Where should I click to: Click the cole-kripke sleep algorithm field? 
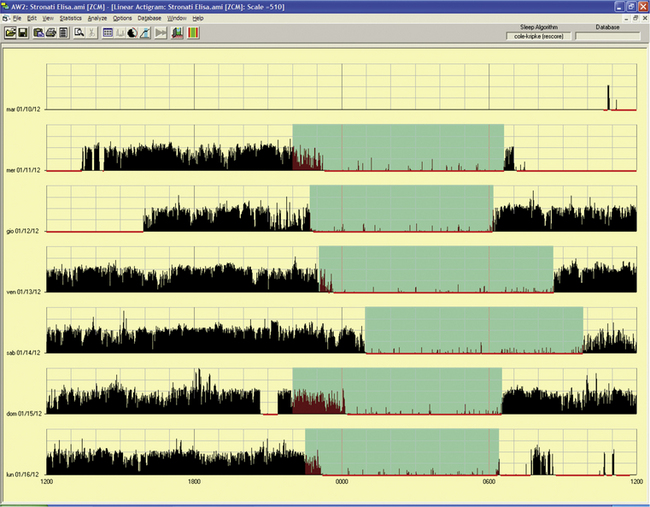[538, 36]
